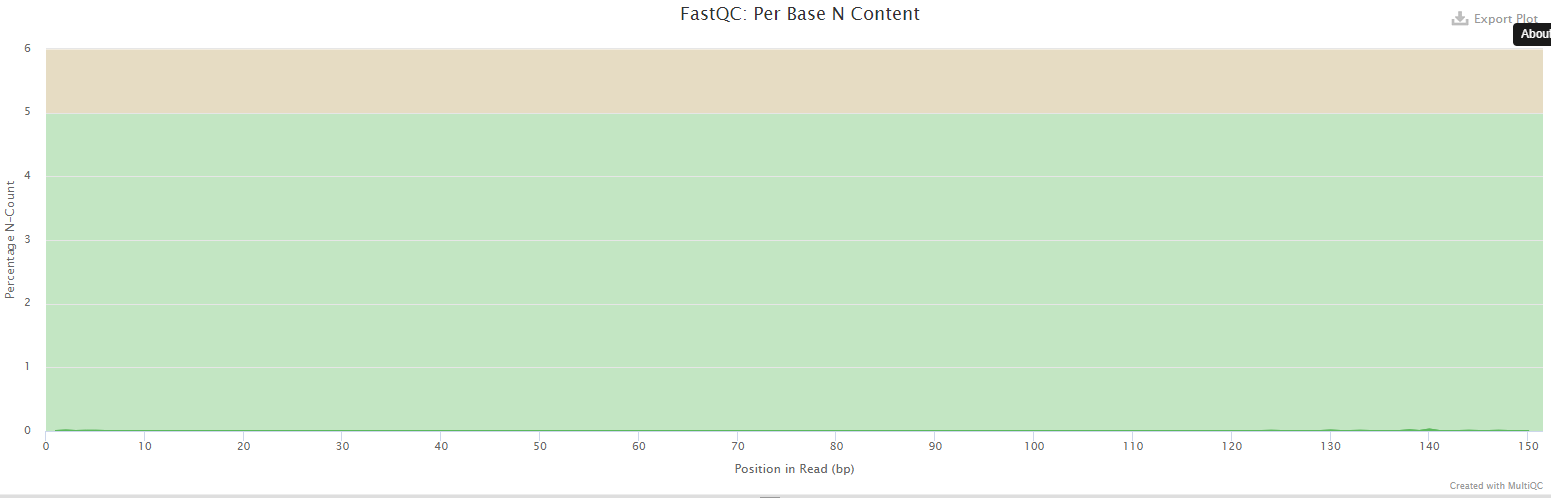Click the x-axis tick labeled 150

tap(1528, 446)
